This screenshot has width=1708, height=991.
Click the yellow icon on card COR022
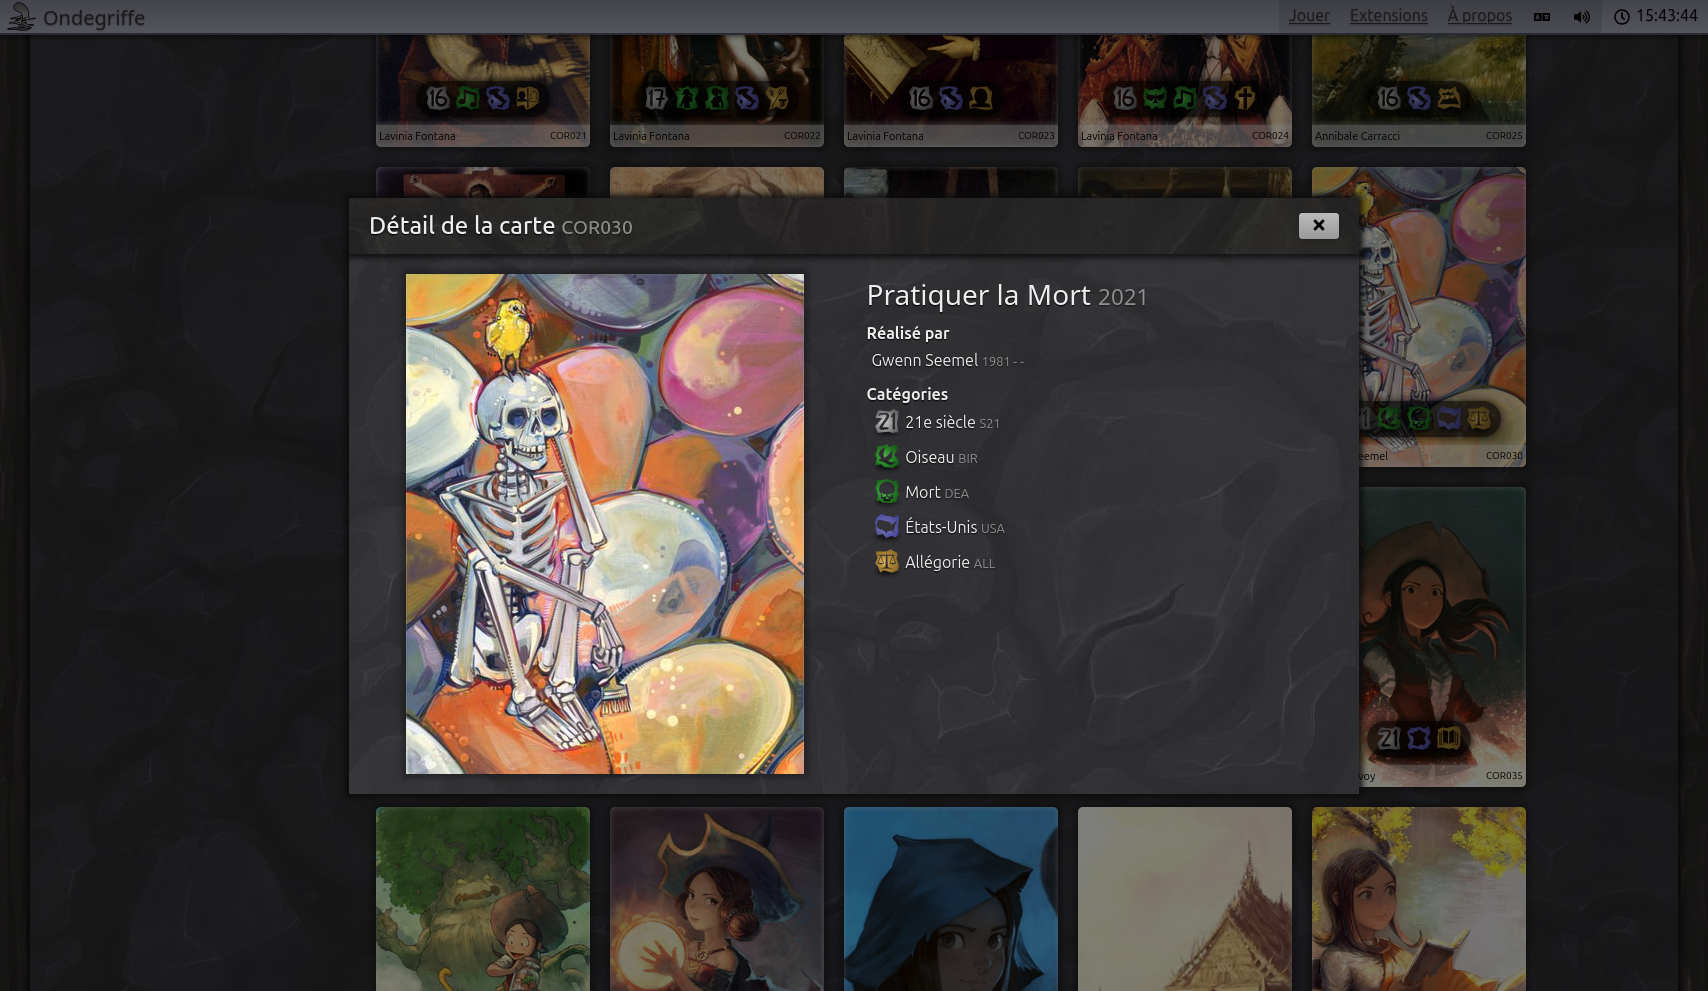point(777,98)
